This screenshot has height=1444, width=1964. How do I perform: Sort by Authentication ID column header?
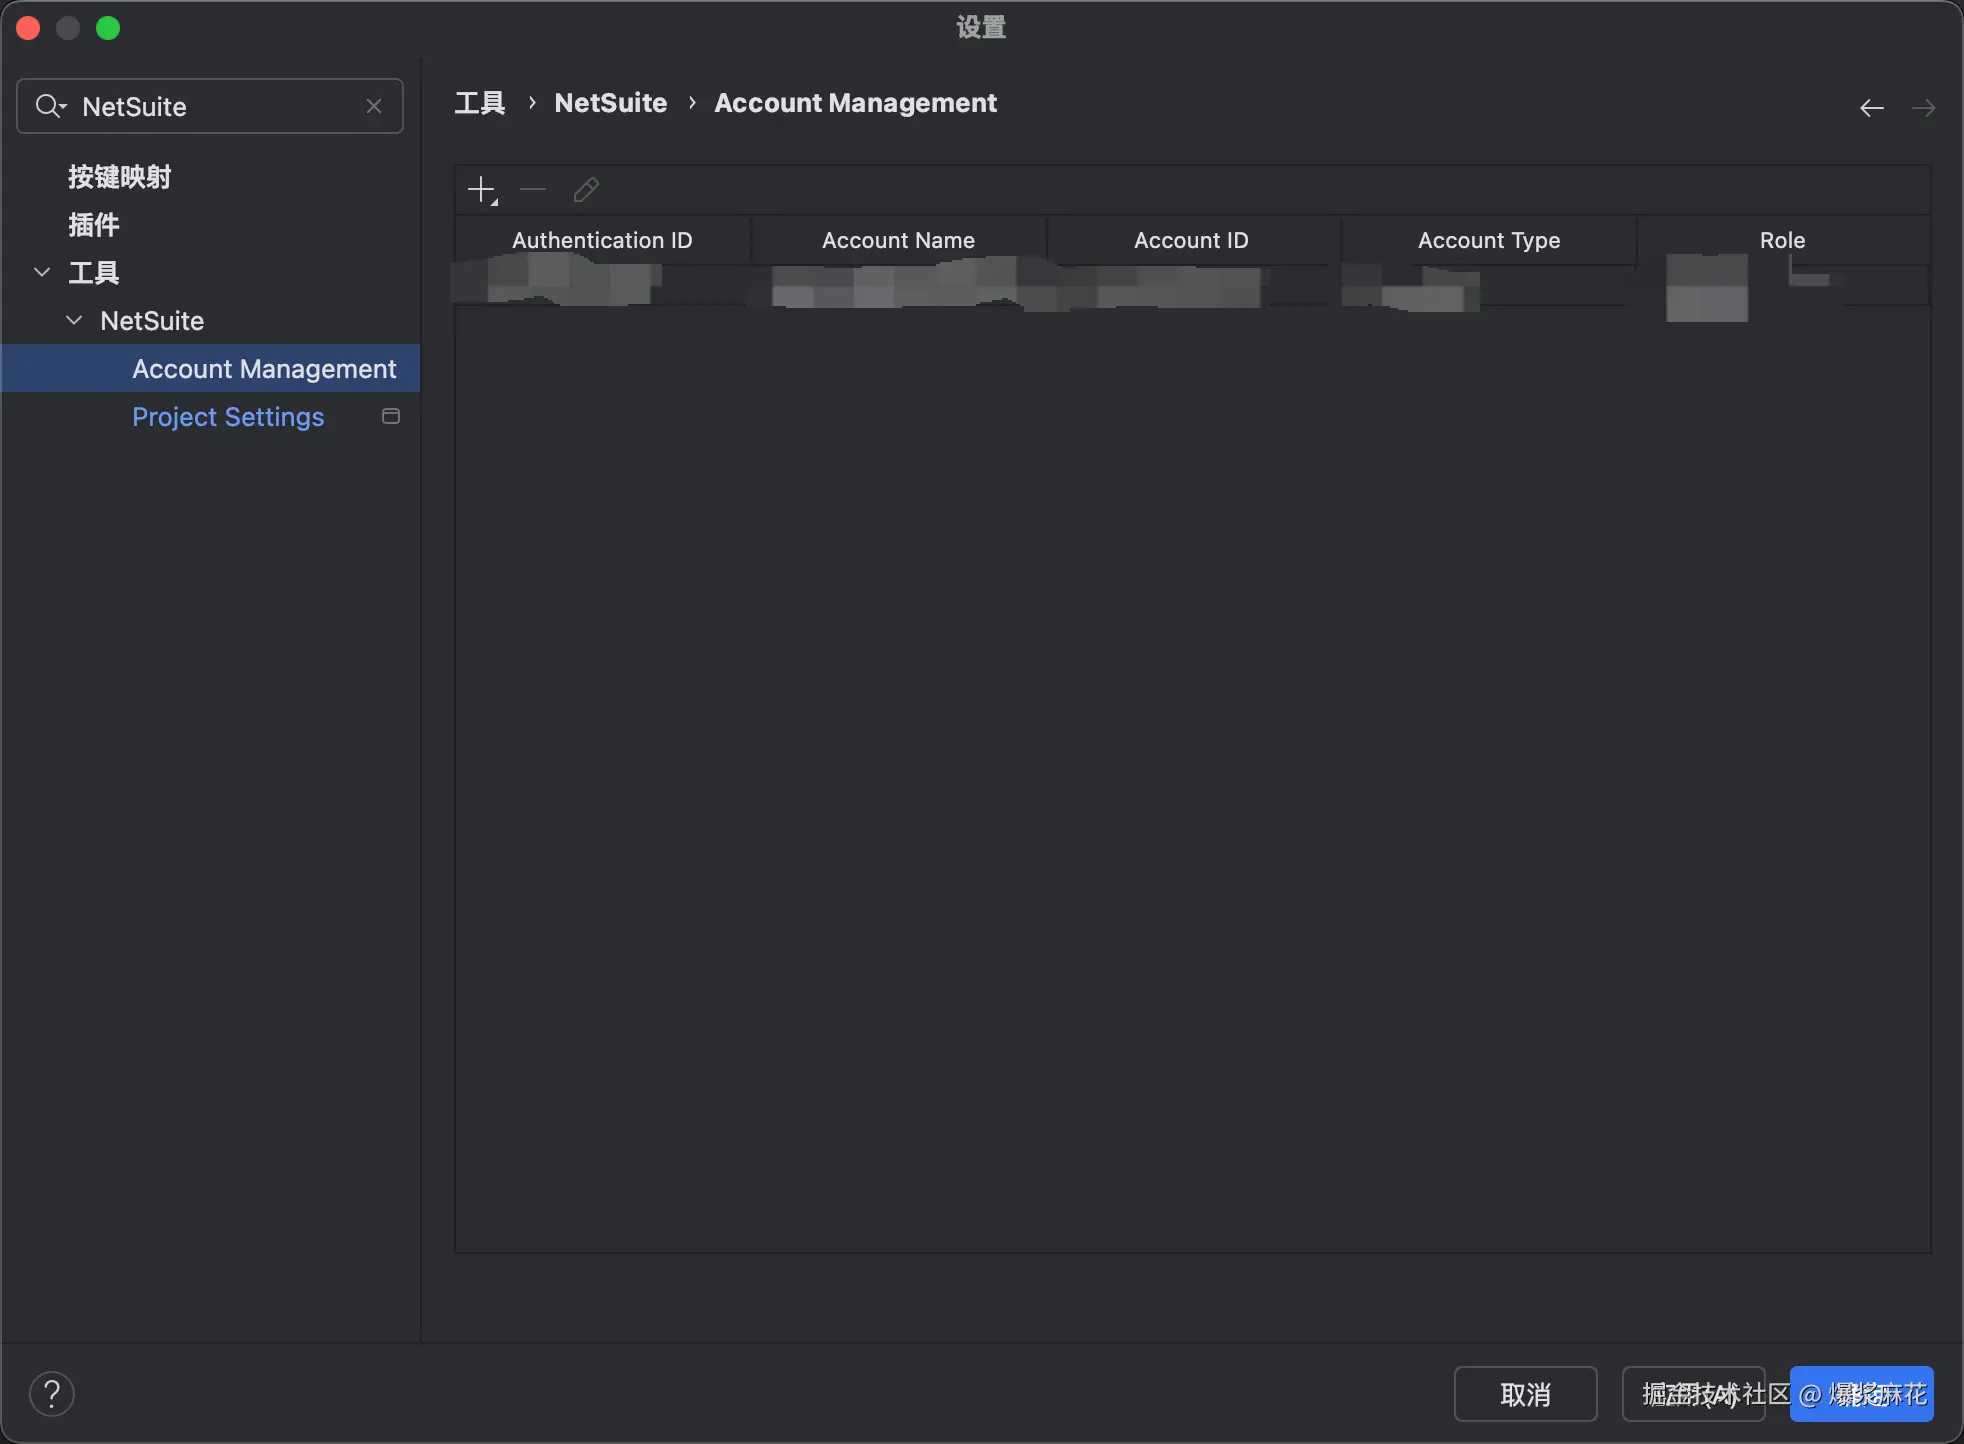click(602, 240)
